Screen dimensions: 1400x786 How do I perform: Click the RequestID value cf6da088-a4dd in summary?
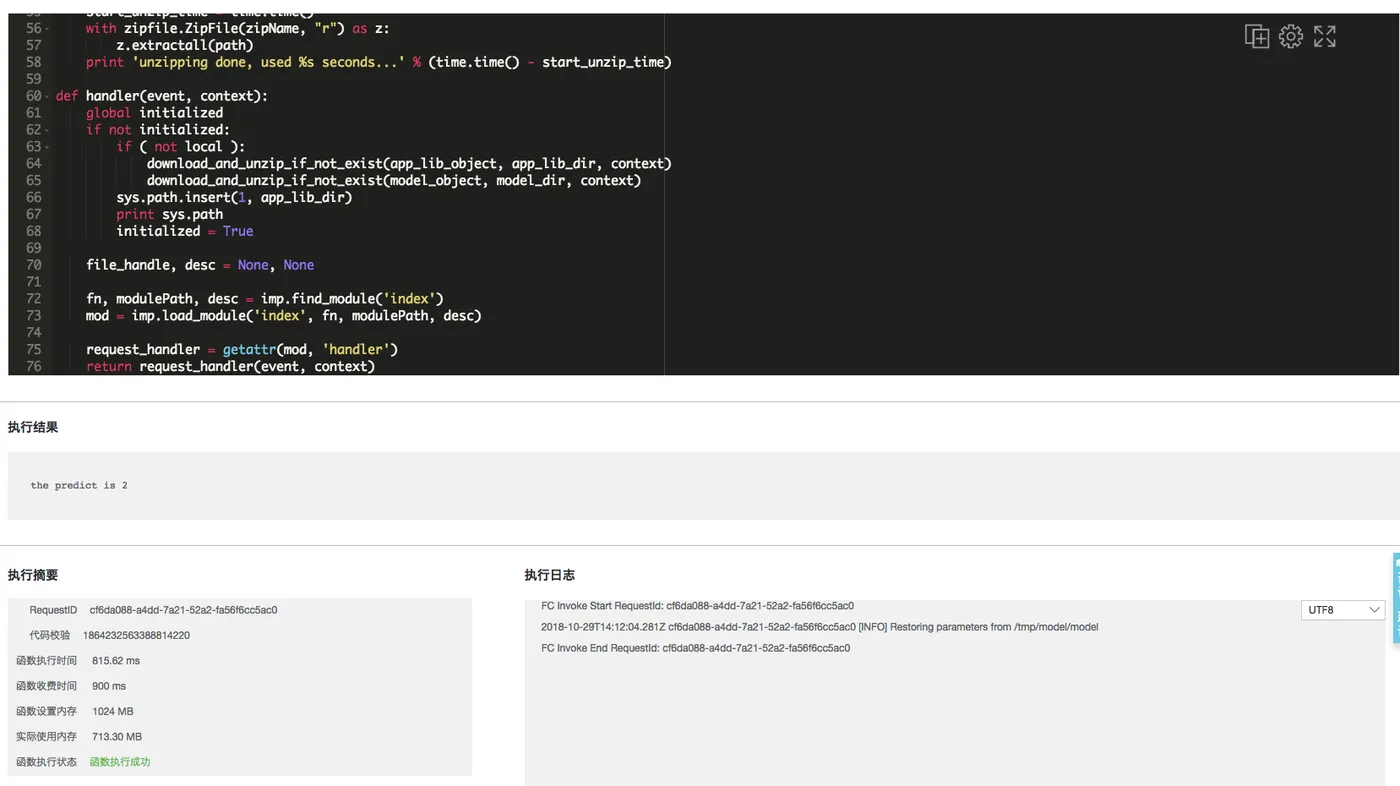coord(183,610)
